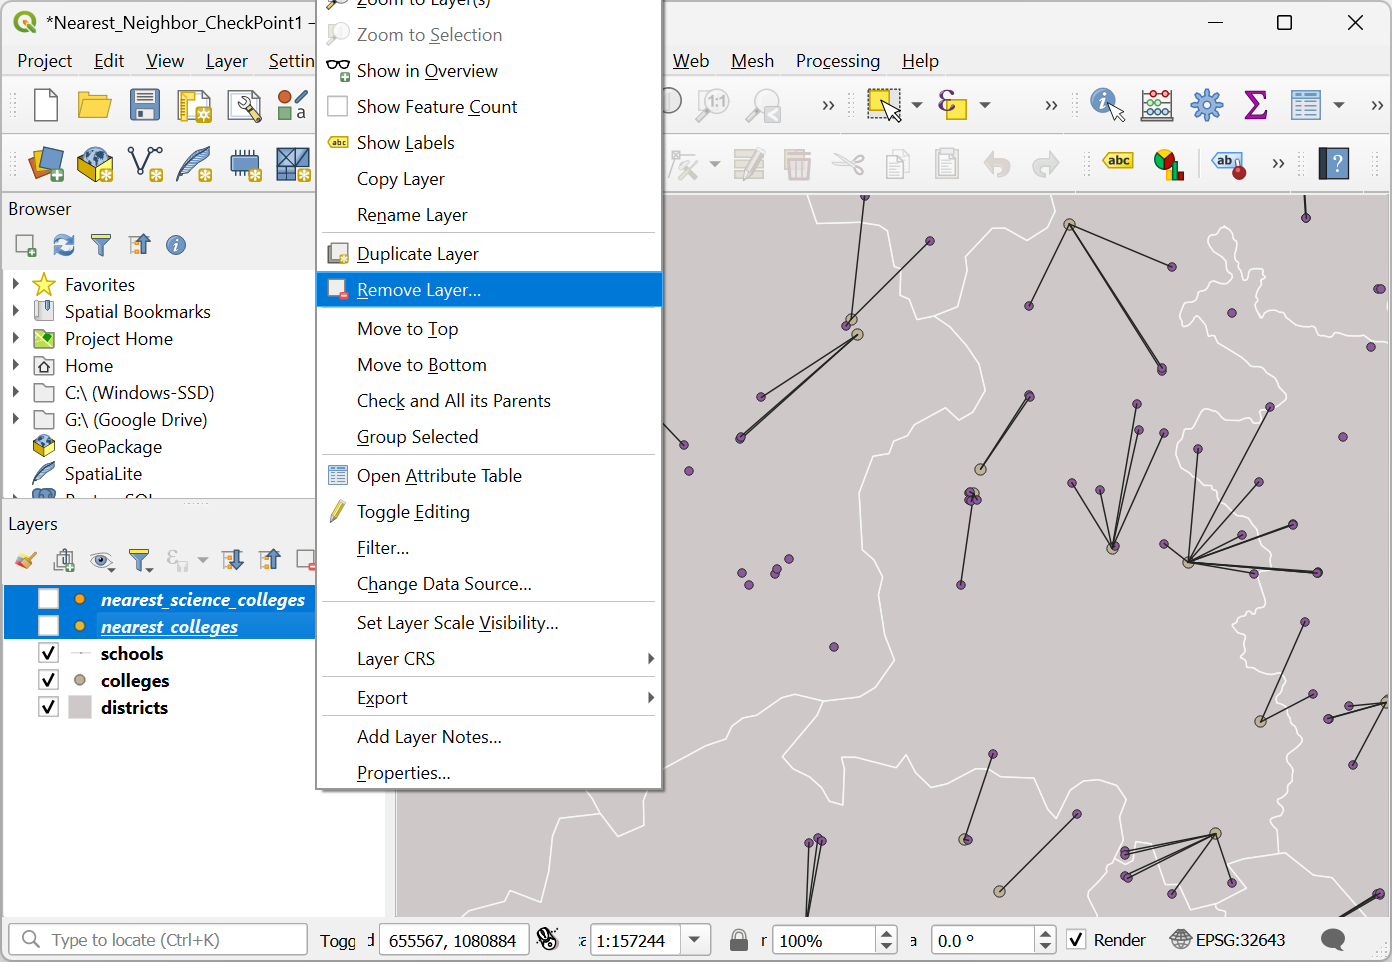Add a group in Layers panel

tap(64, 560)
